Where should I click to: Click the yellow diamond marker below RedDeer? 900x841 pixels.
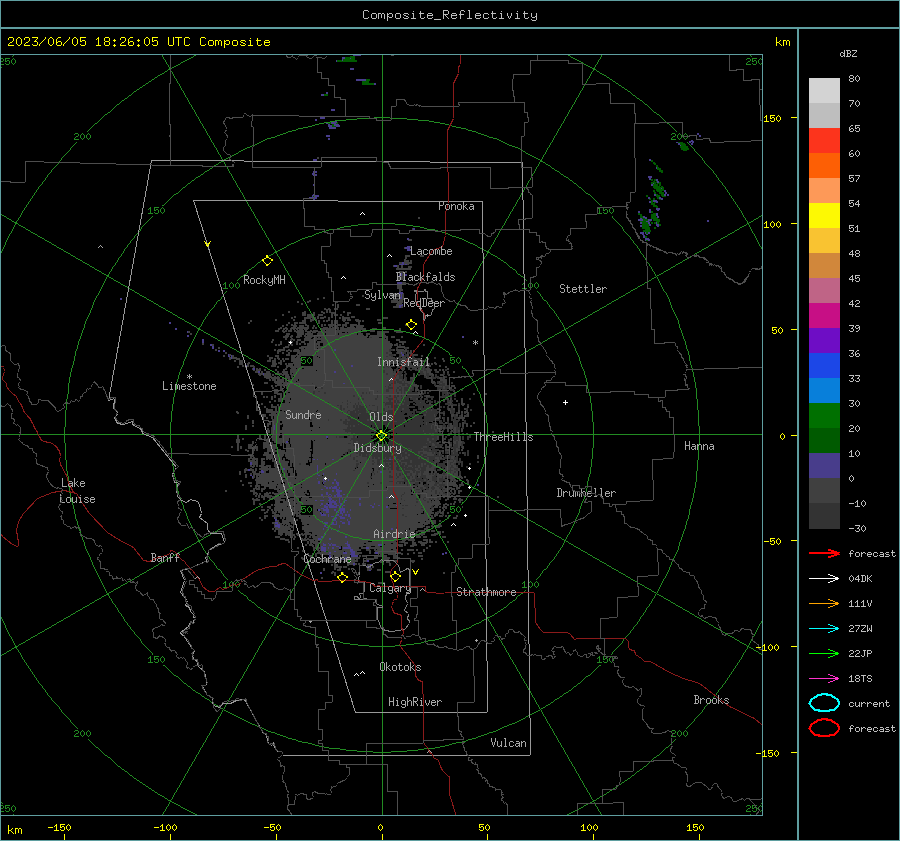[411, 325]
